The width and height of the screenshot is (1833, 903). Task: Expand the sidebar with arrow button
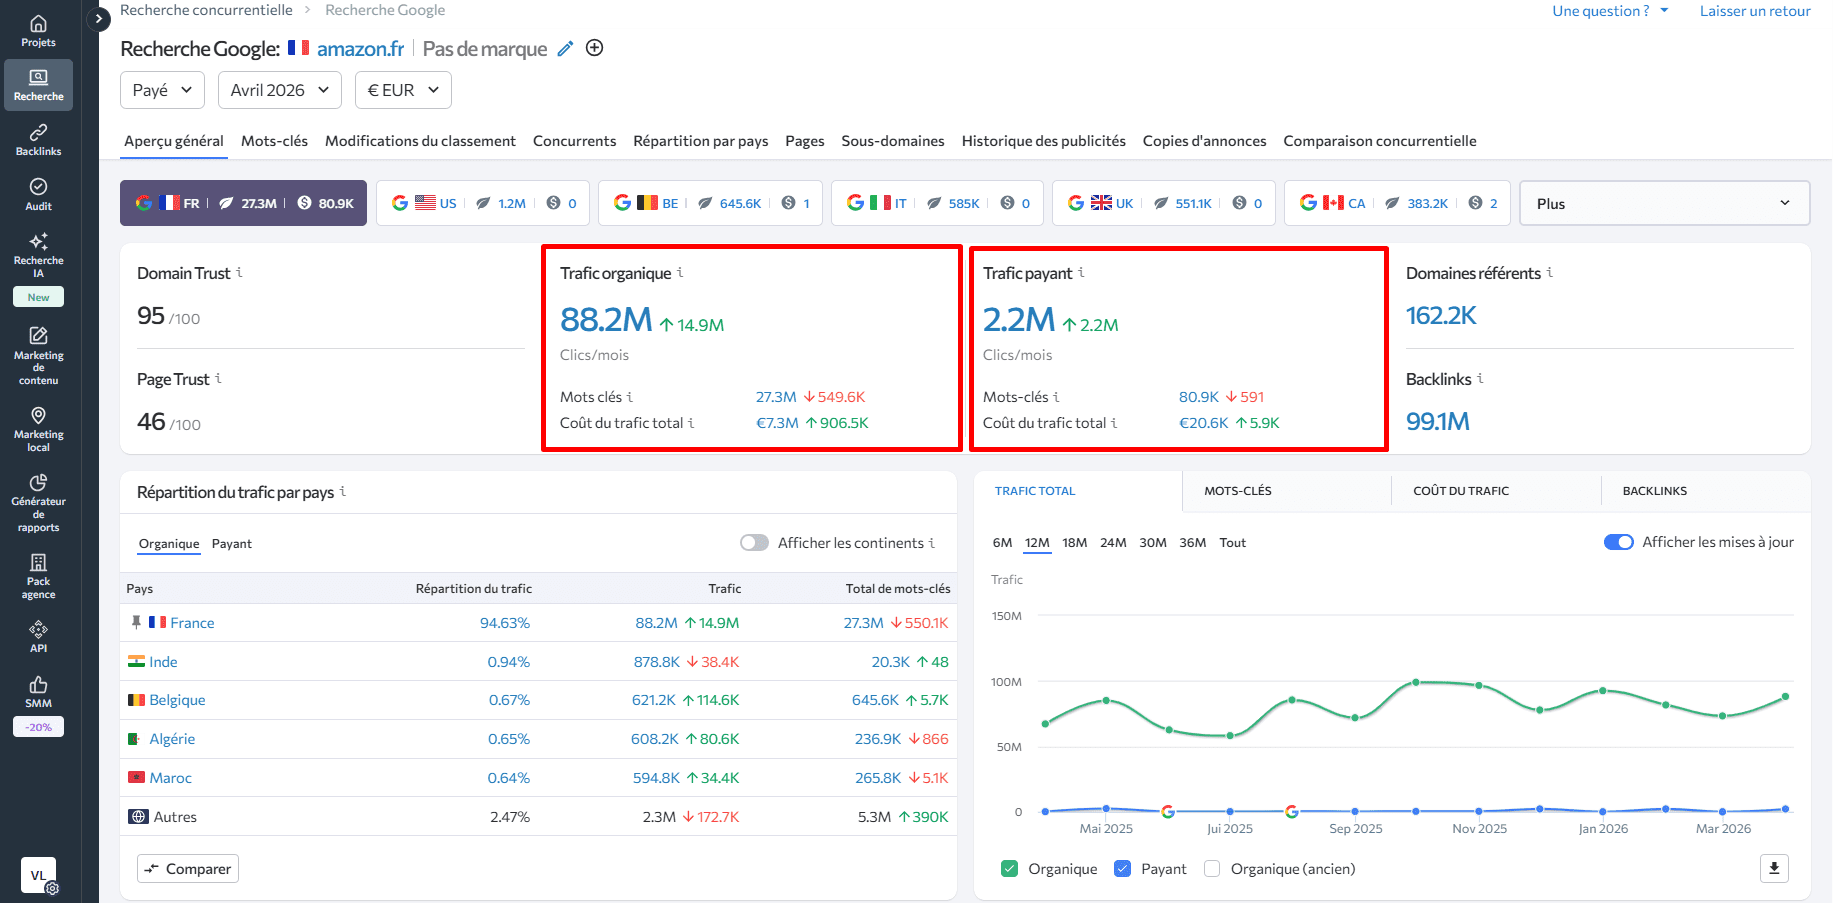(98, 18)
